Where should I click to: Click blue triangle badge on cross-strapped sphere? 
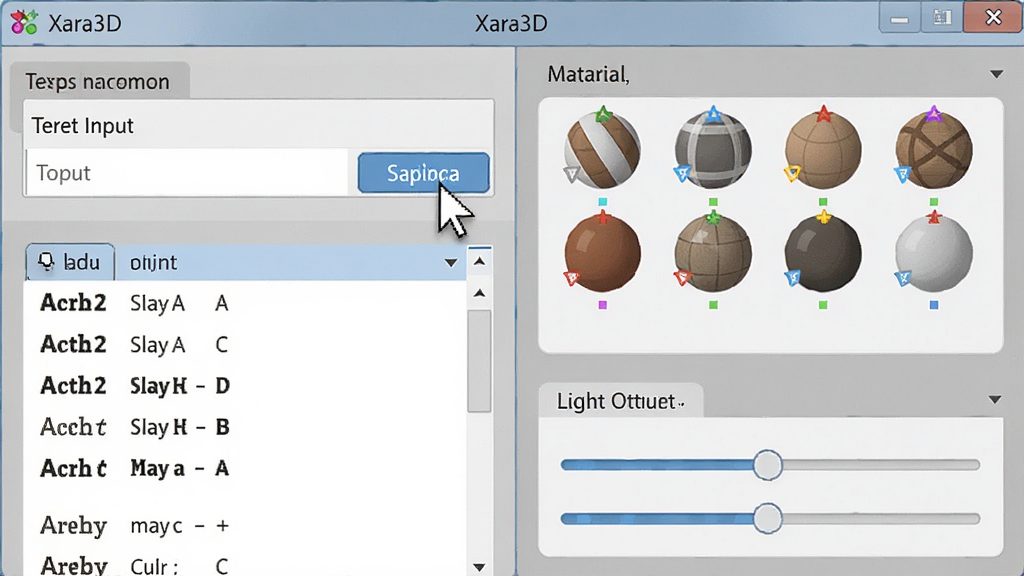[903, 174]
